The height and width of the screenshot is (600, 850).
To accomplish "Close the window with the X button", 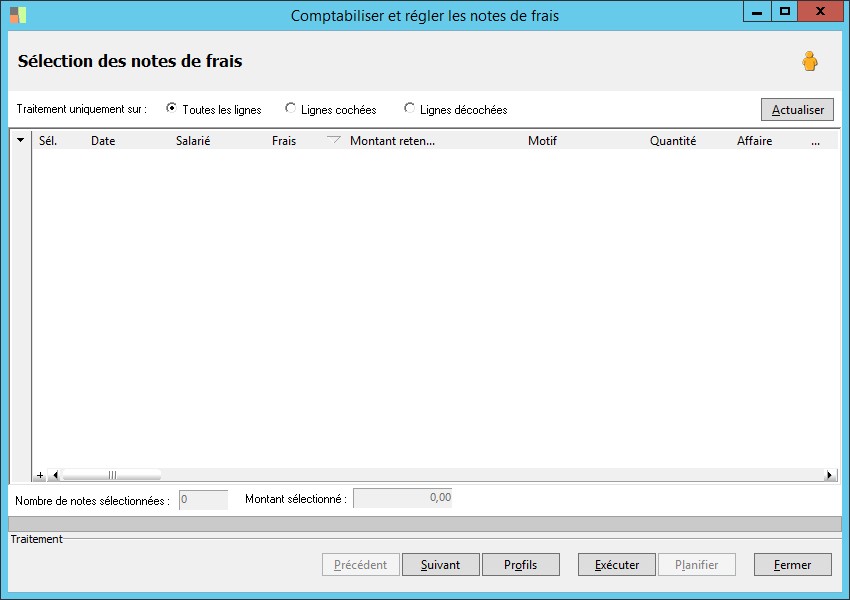I will point(820,11).
